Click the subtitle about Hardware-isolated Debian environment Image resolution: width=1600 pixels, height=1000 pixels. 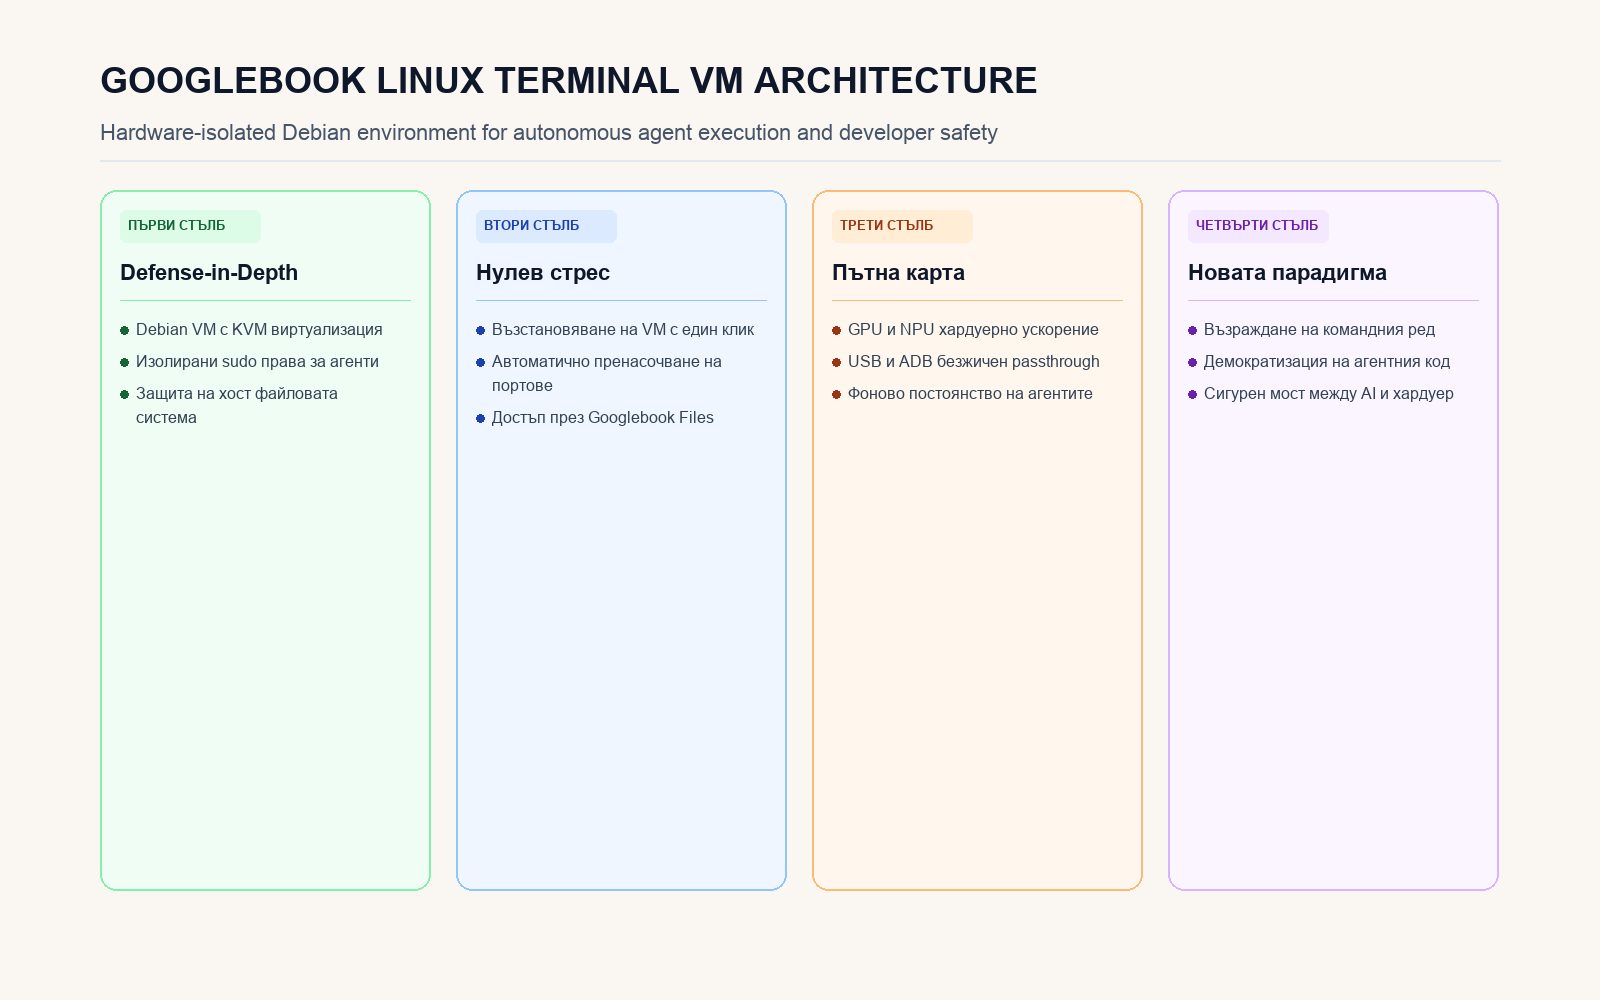tap(549, 133)
